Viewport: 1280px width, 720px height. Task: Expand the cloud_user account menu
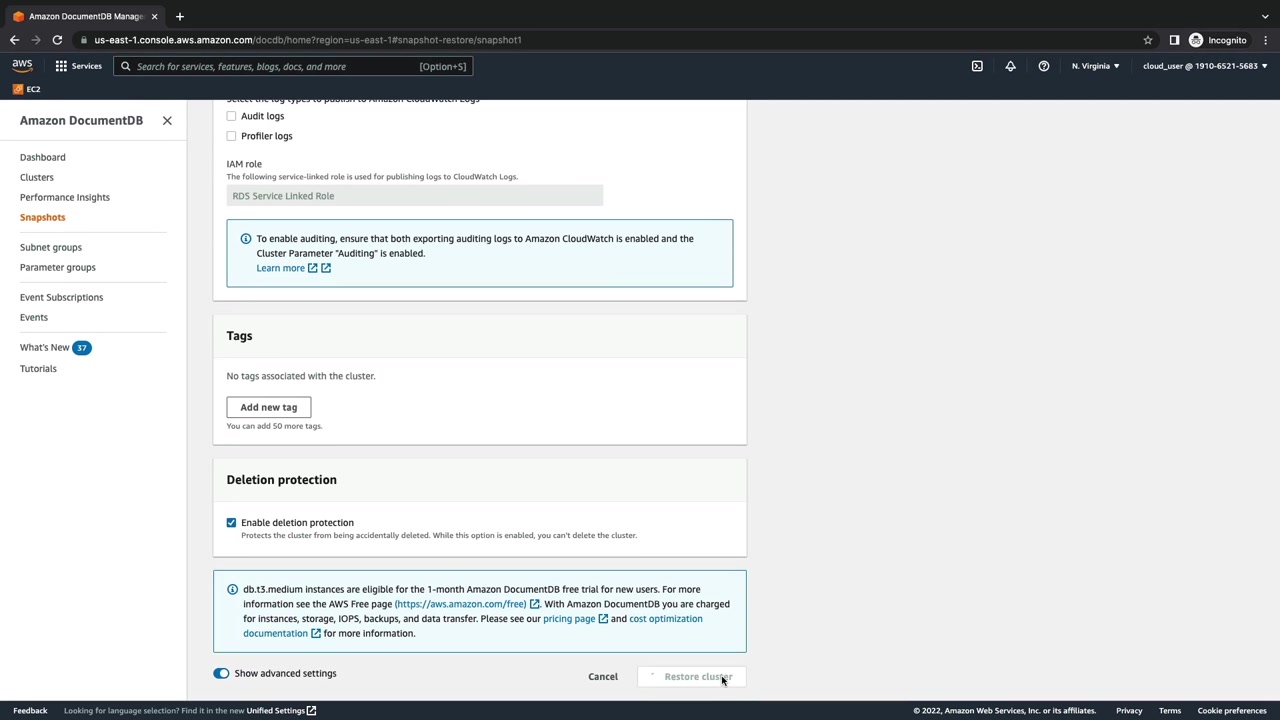coord(1204,66)
